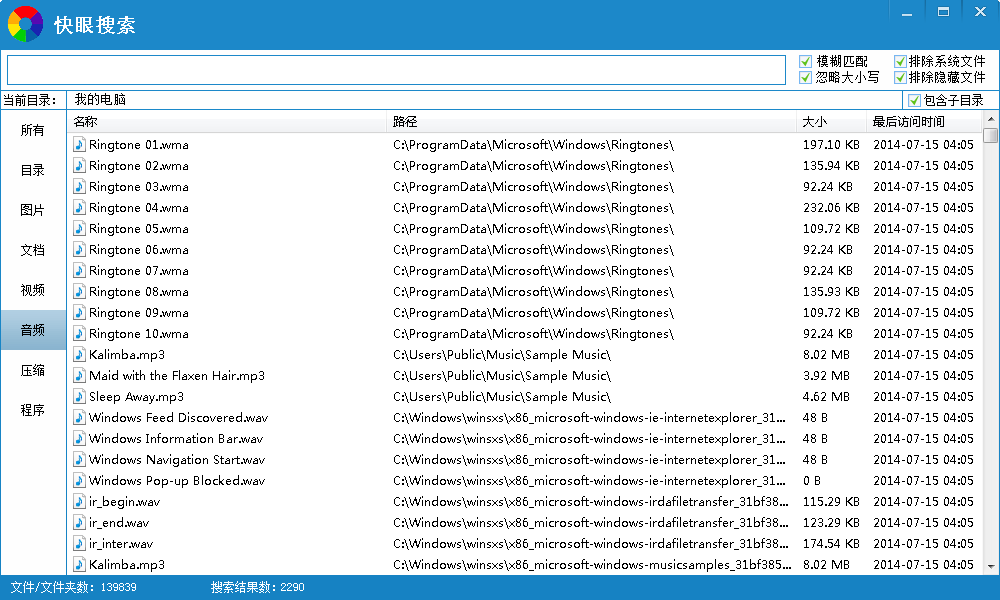Click audio file icon for Ringtone 01.wma
Image resolution: width=1000 pixels, height=600 pixels.
click(x=79, y=144)
